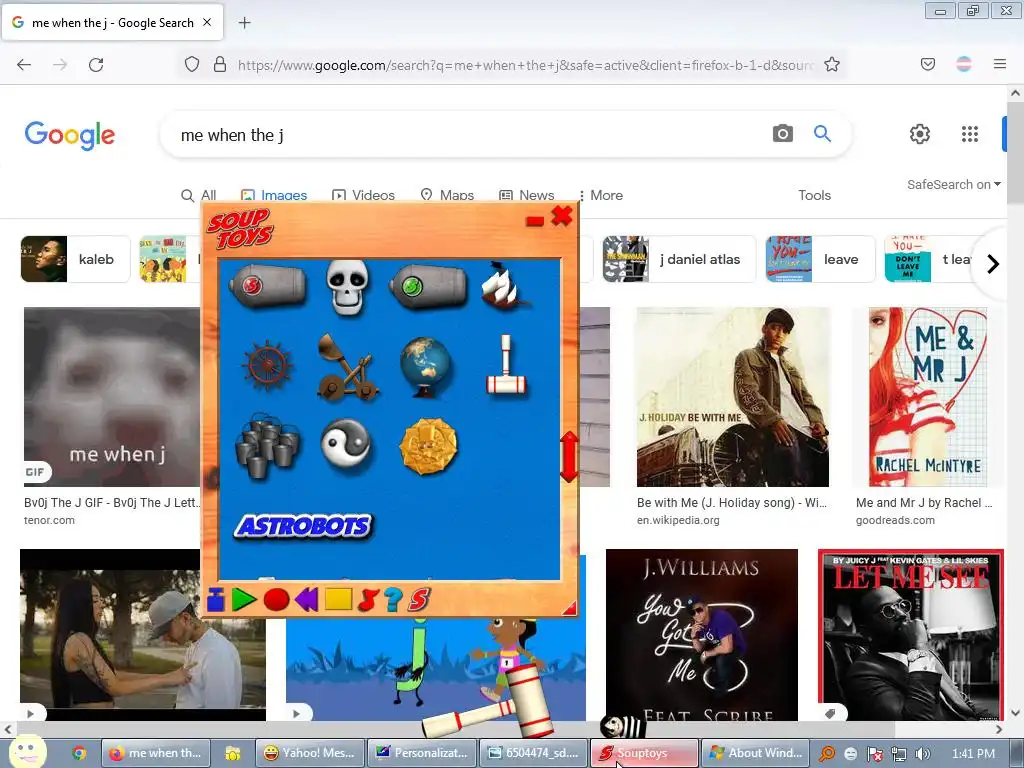Click the red record circle button

point(276,600)
